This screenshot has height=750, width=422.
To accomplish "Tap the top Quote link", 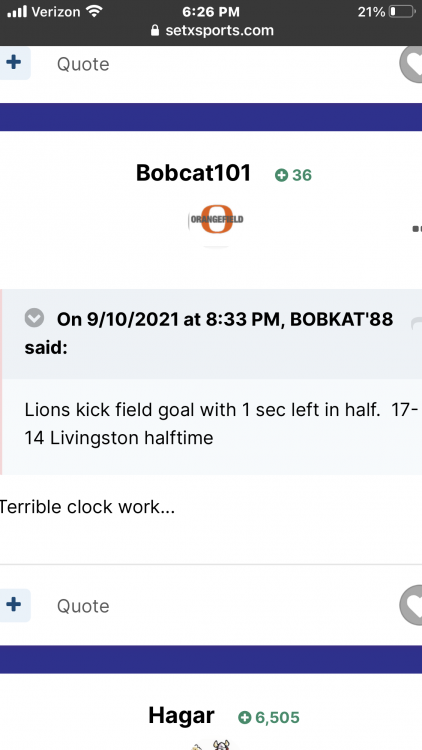I will click(83, 64).
